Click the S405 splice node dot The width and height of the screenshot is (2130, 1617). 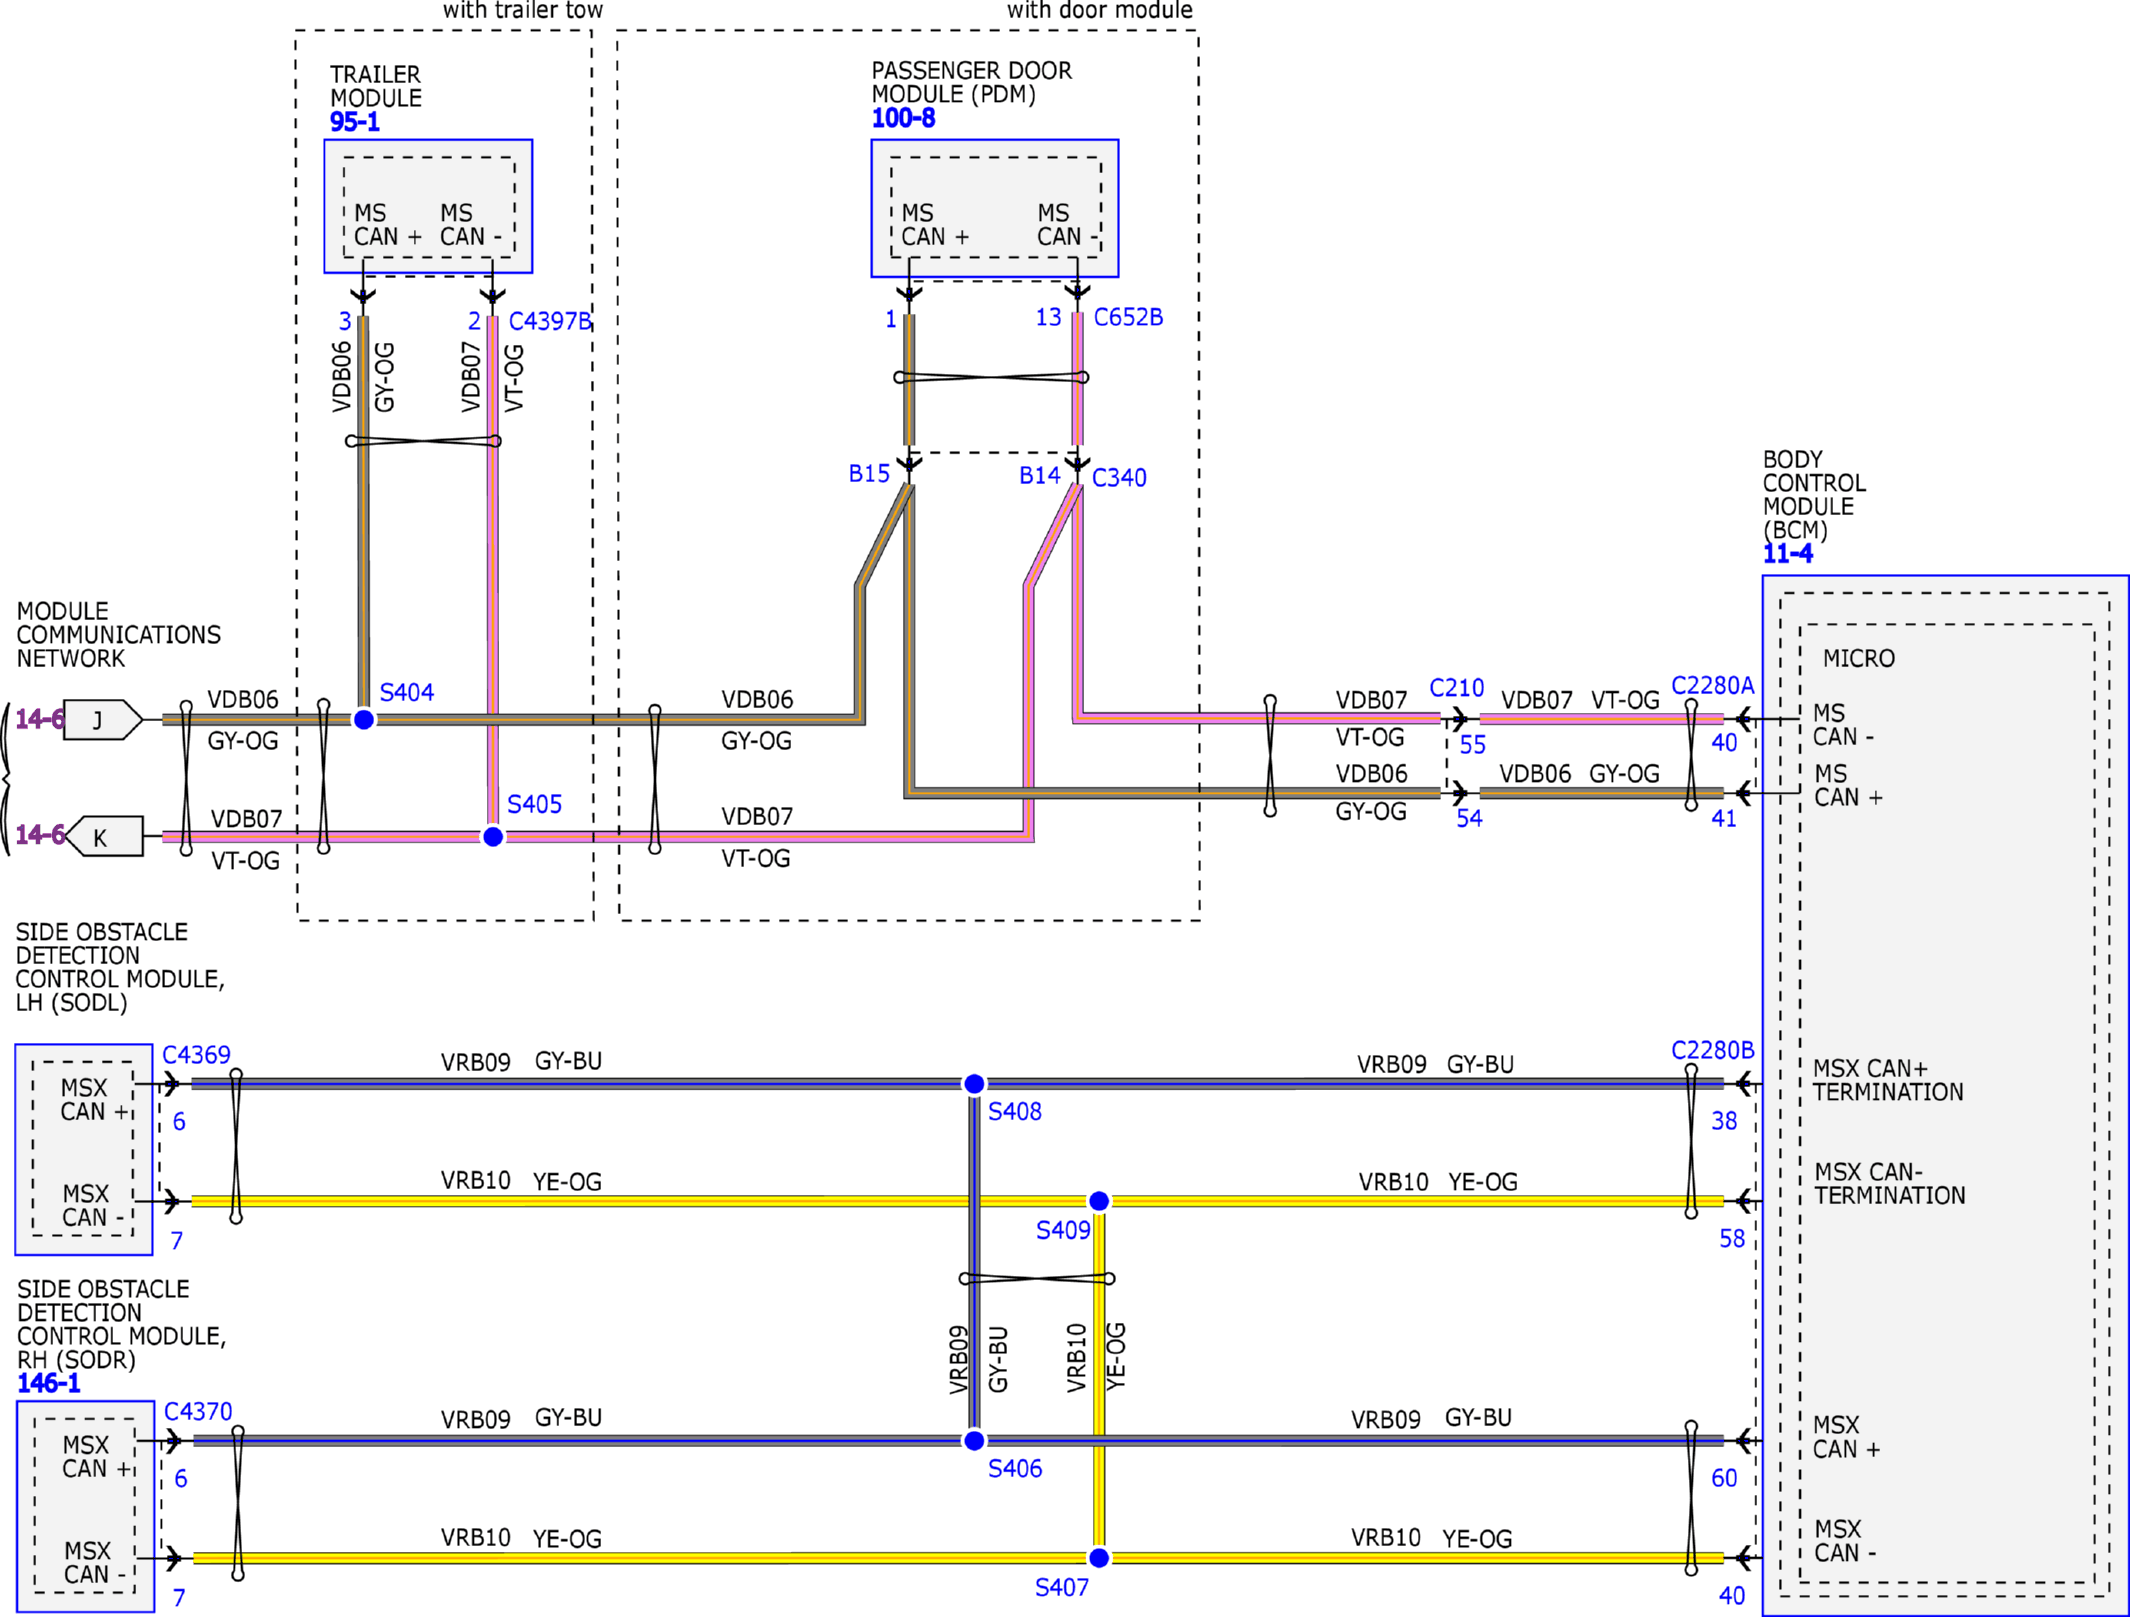click(493, 836)
